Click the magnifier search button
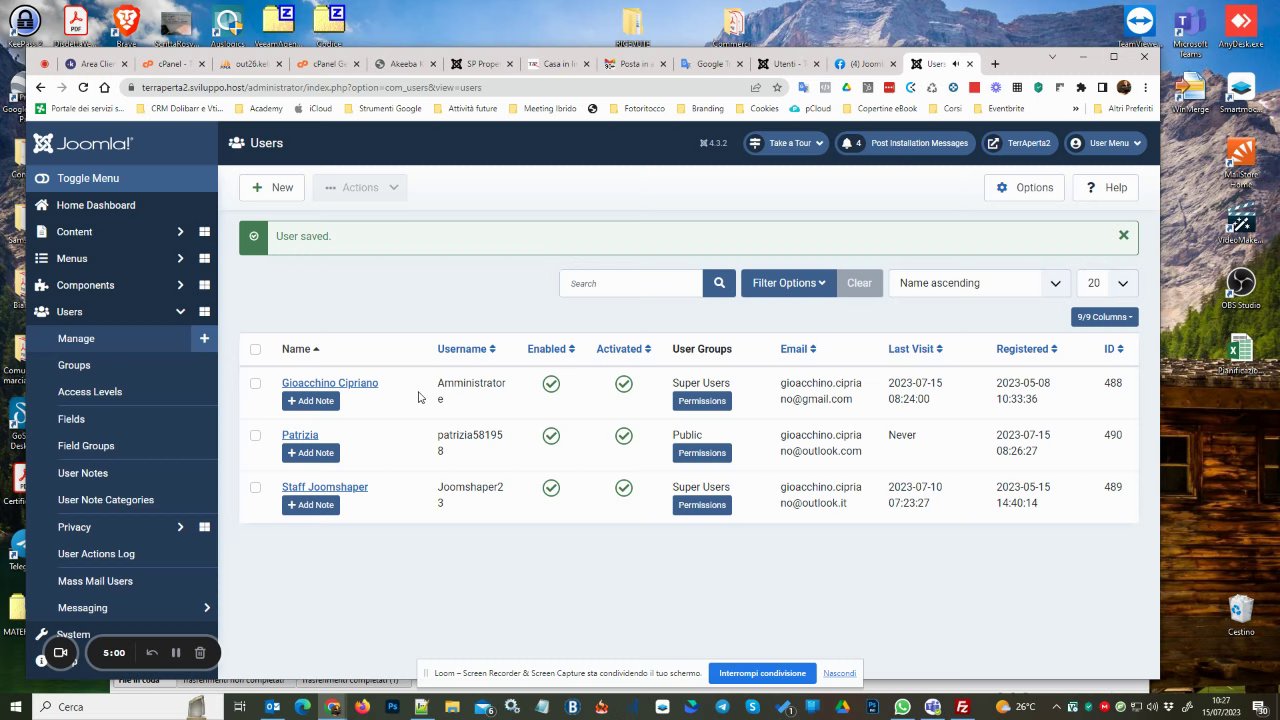1280x720 pixels. click(x=719, y=283)
